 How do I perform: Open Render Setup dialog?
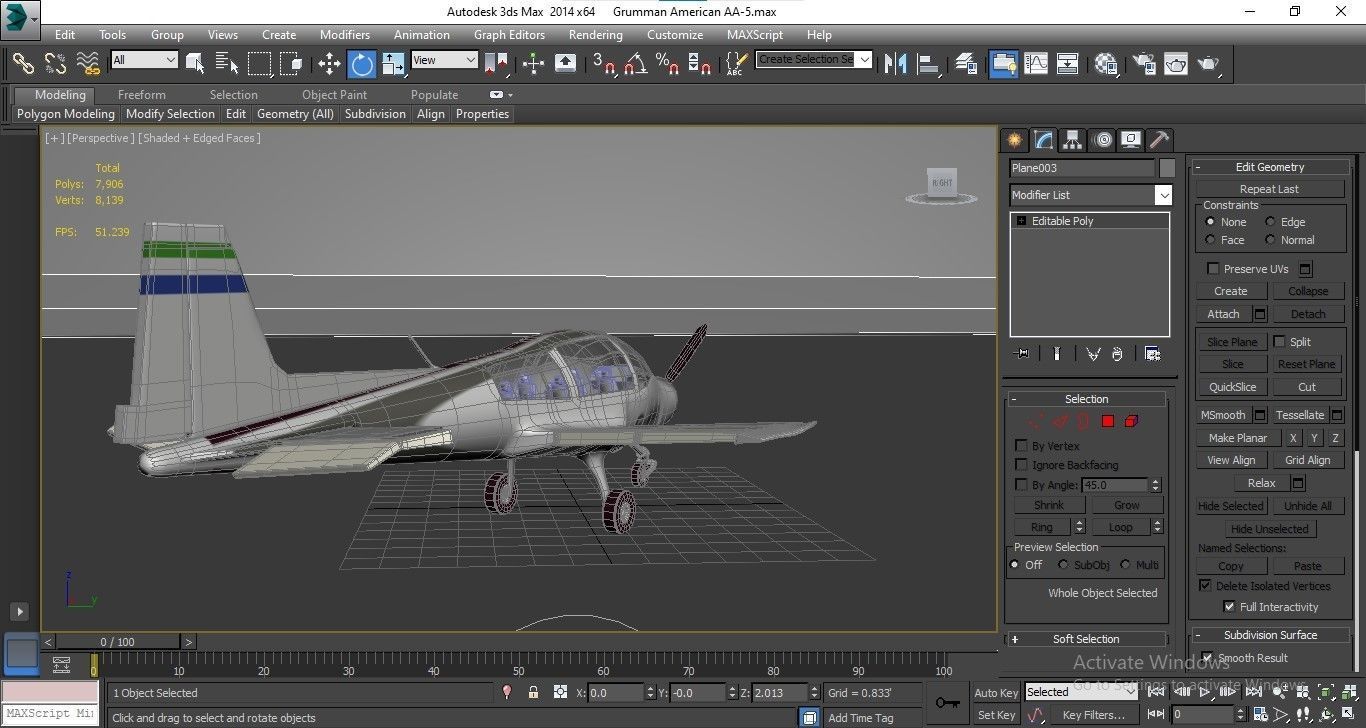[x=1144, y=63]
